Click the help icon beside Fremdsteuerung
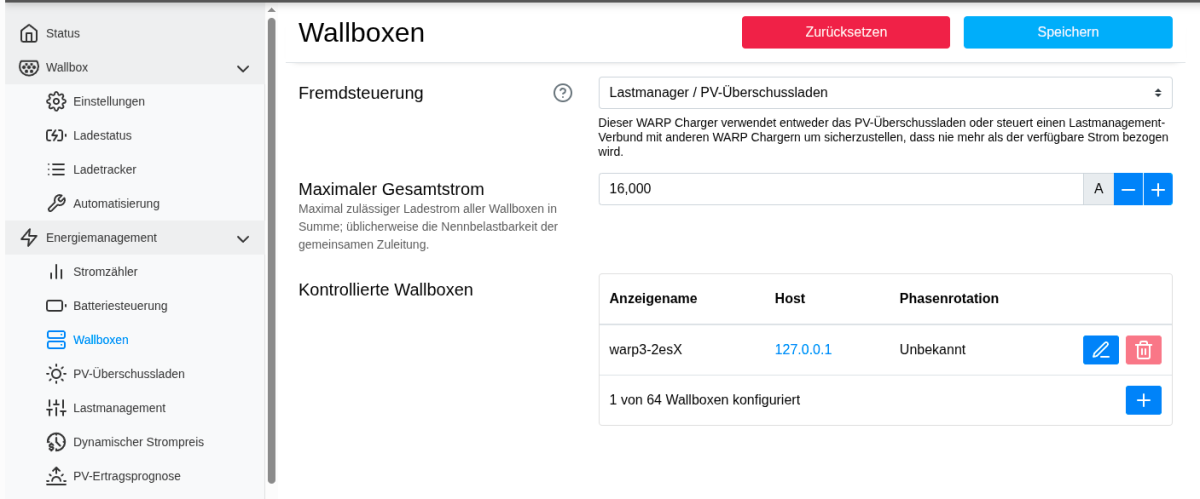 point(562,93)
